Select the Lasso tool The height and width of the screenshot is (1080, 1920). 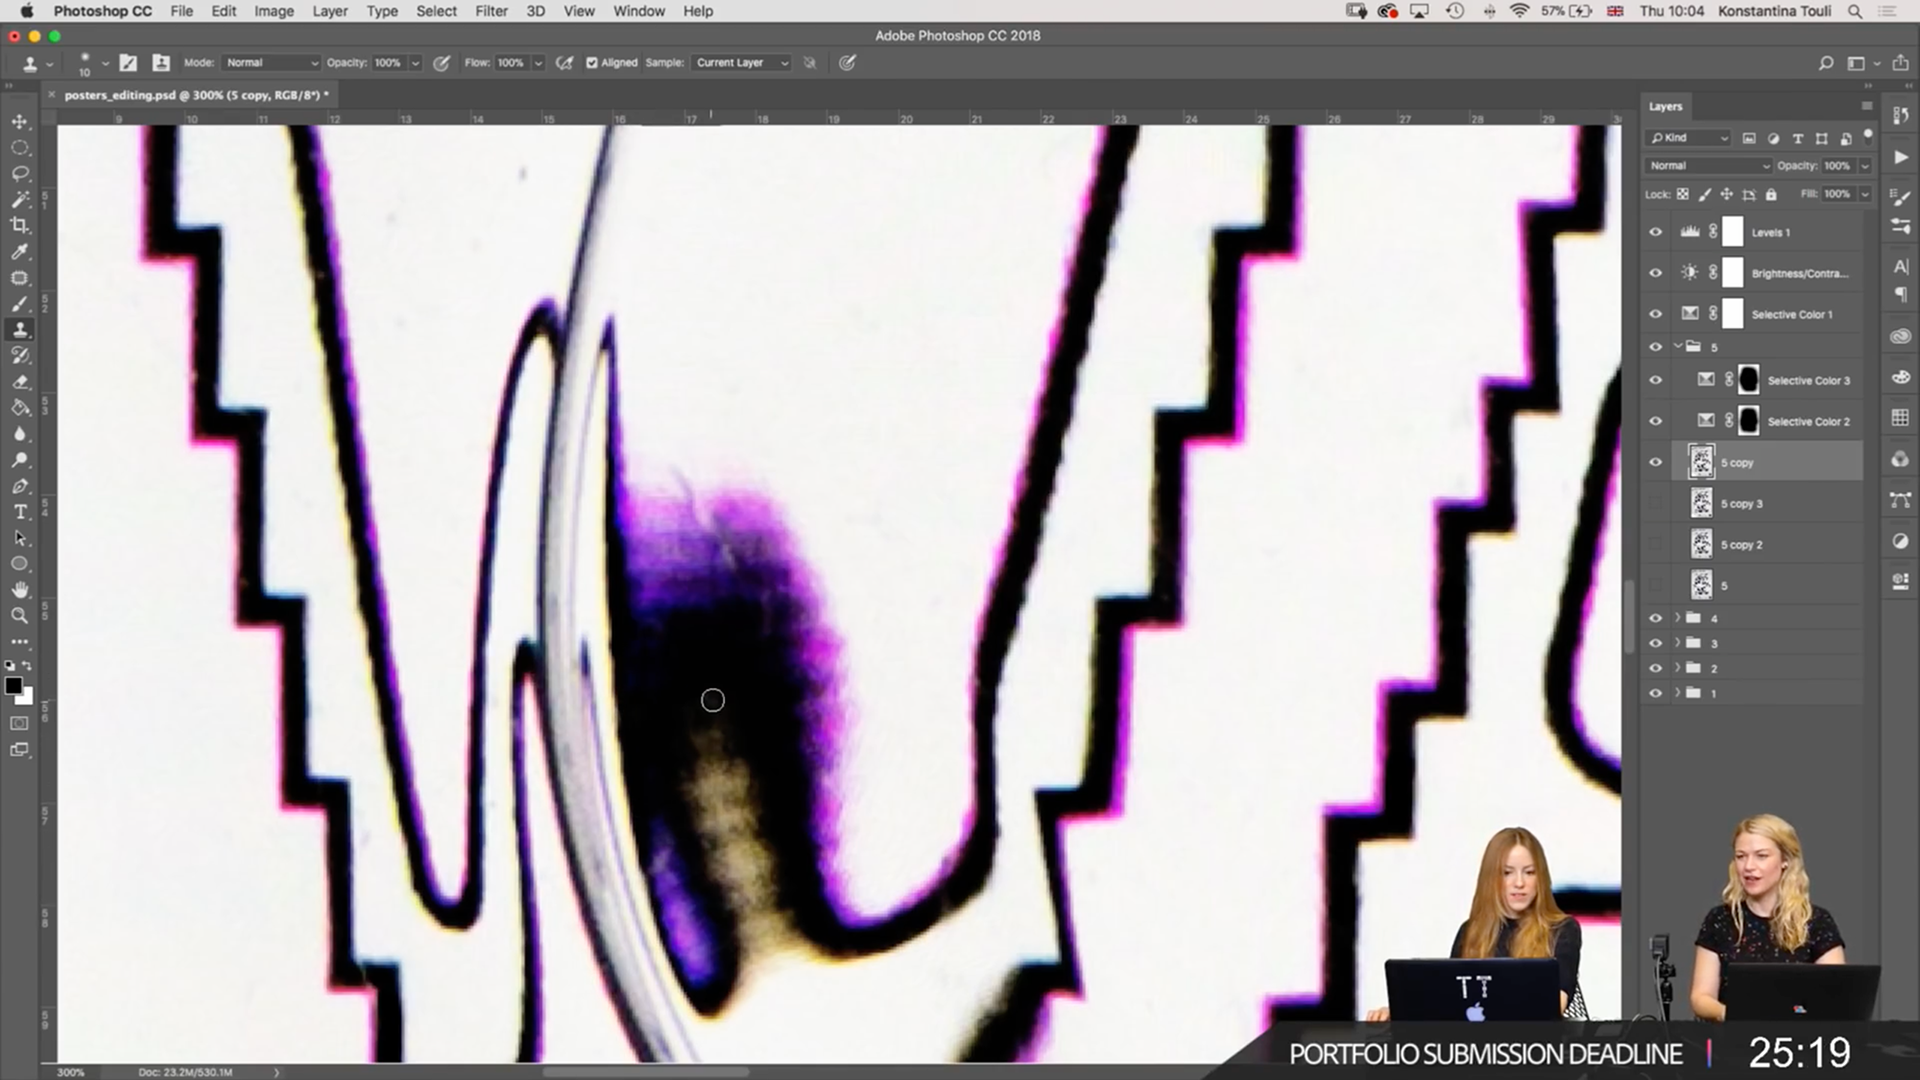[x=19, y=173]
